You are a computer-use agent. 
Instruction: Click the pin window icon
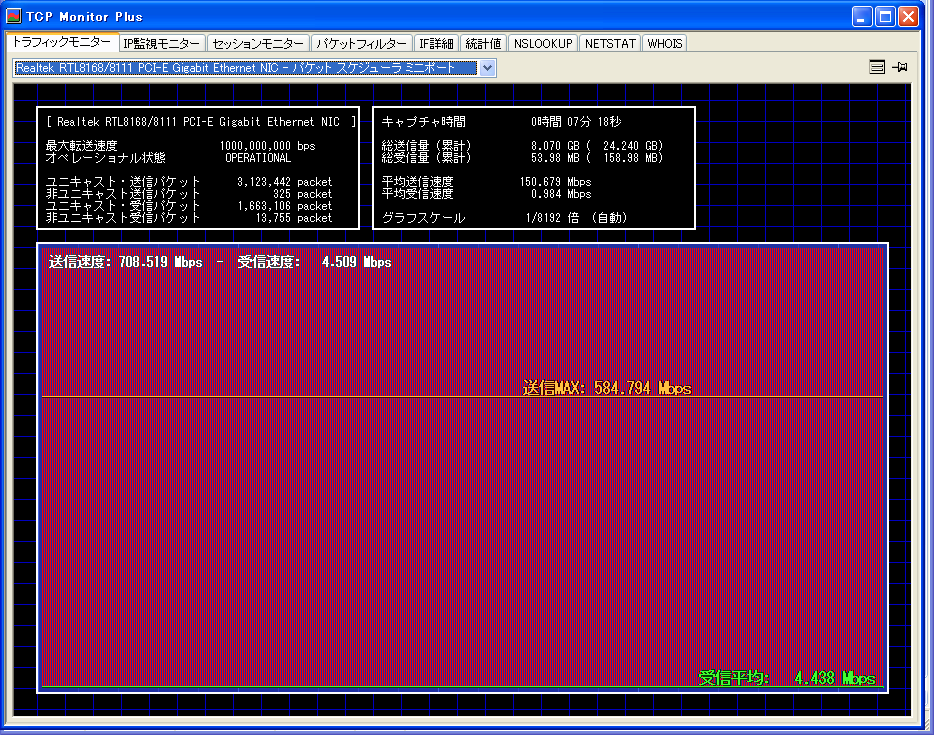pos(900,67)
